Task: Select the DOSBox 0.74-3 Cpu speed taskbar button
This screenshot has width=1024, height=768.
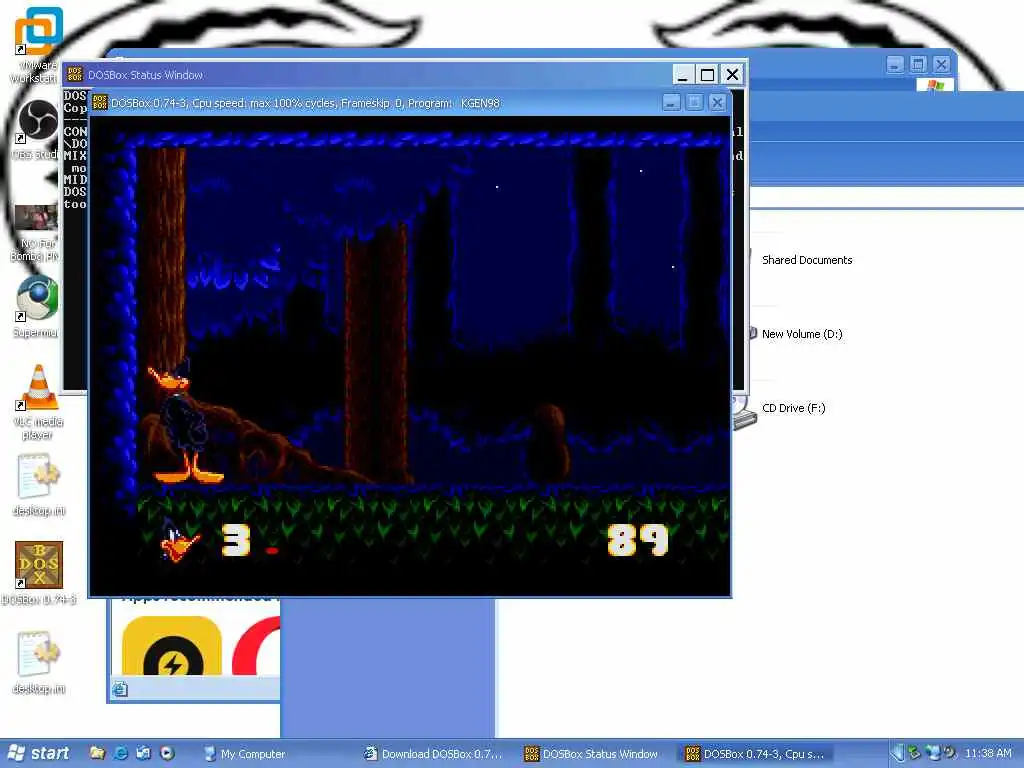Action: pyautogui.click(x=756, y=754)
